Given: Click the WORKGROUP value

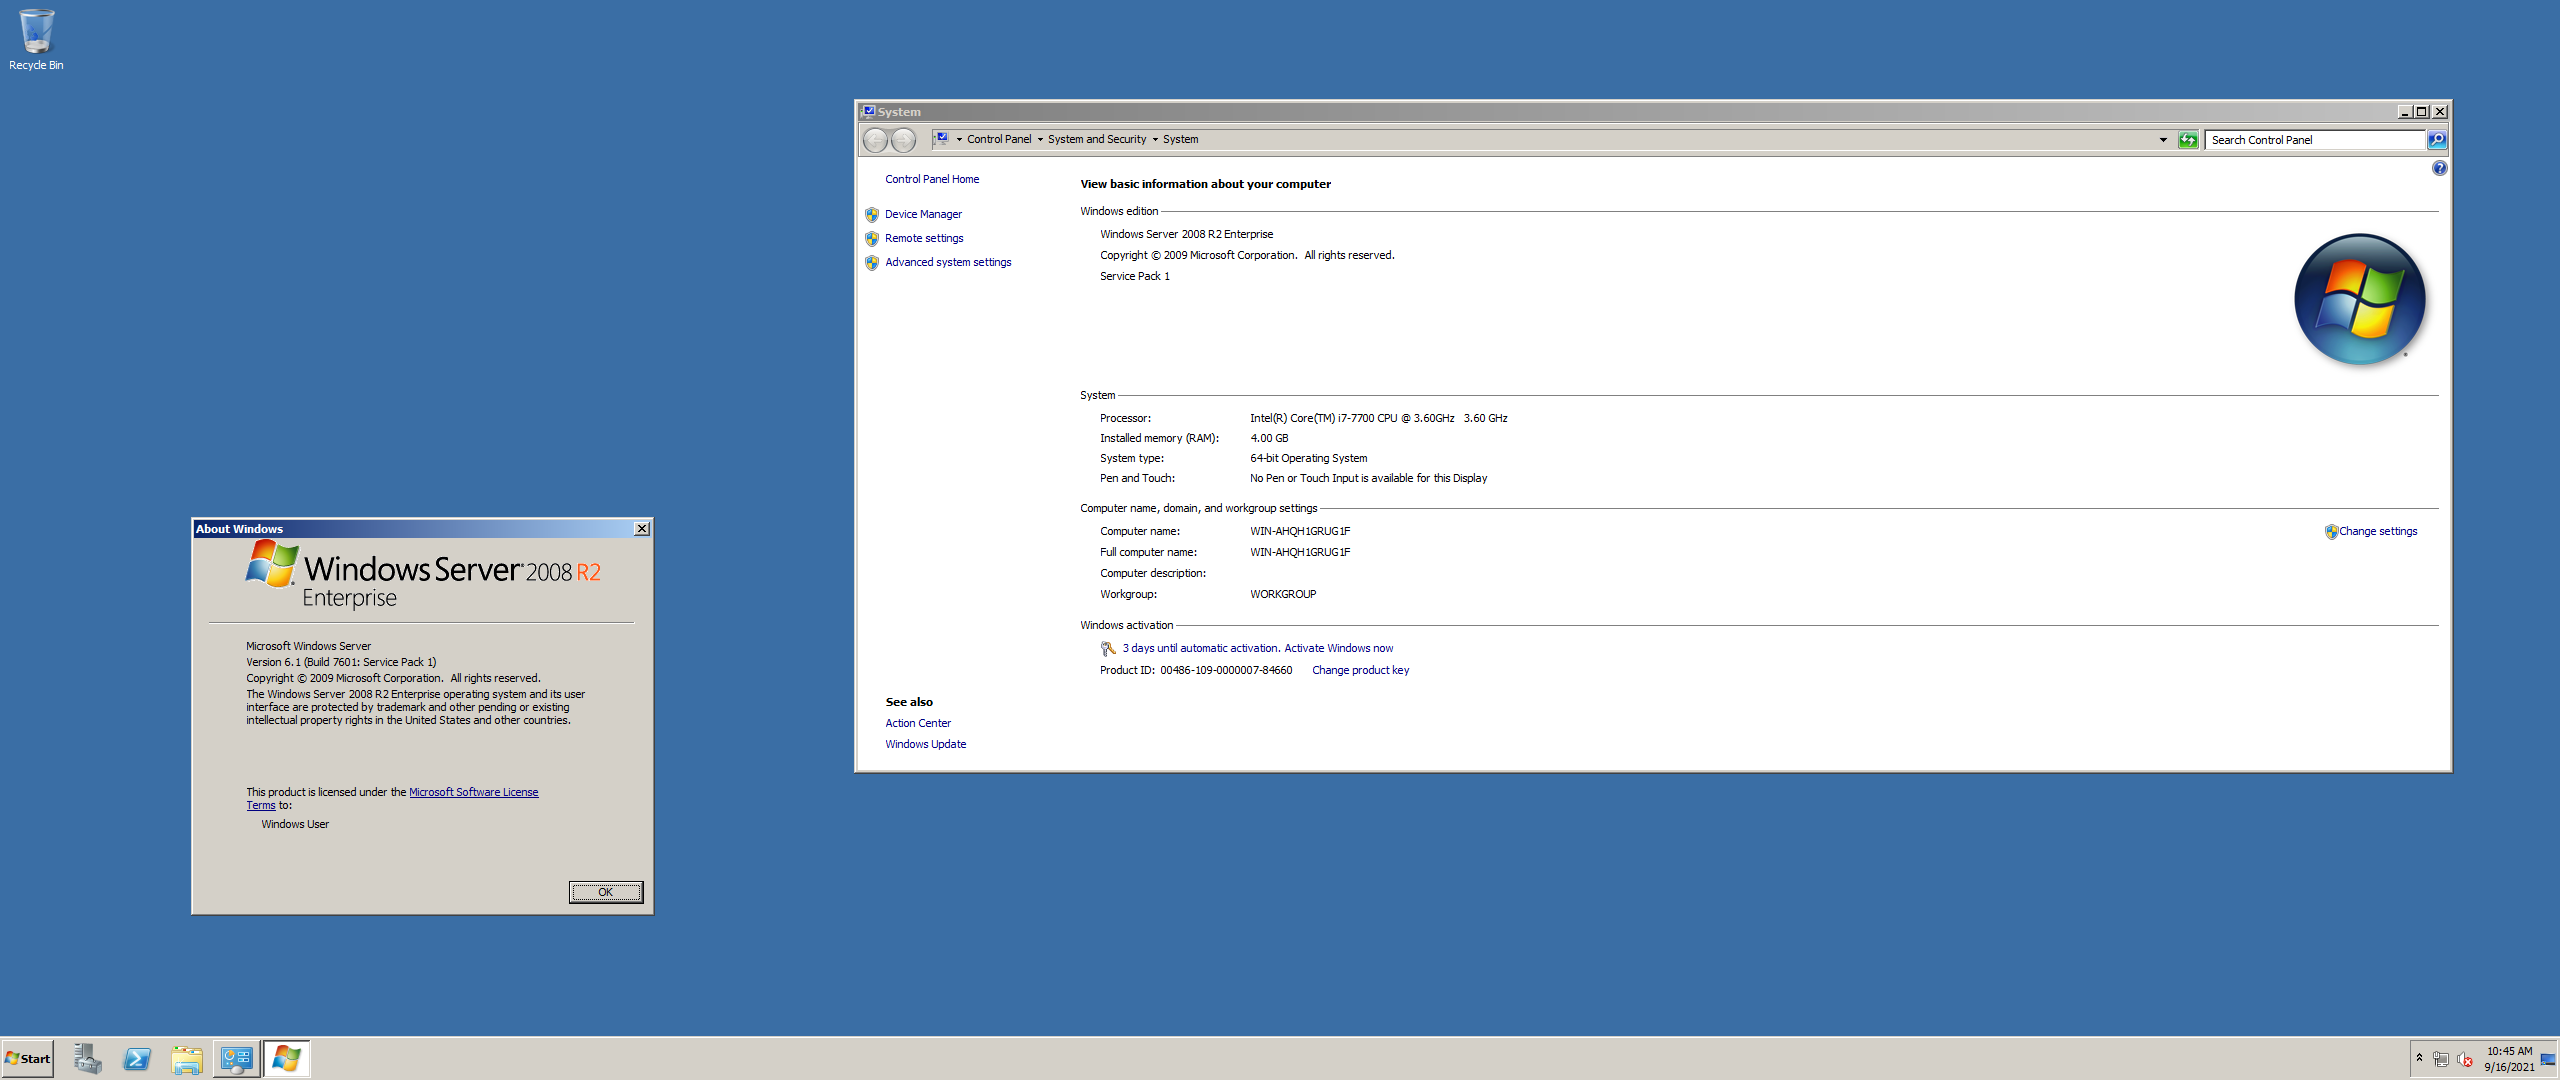Looking at the screenshot, I should click(x=1282, y=595).
